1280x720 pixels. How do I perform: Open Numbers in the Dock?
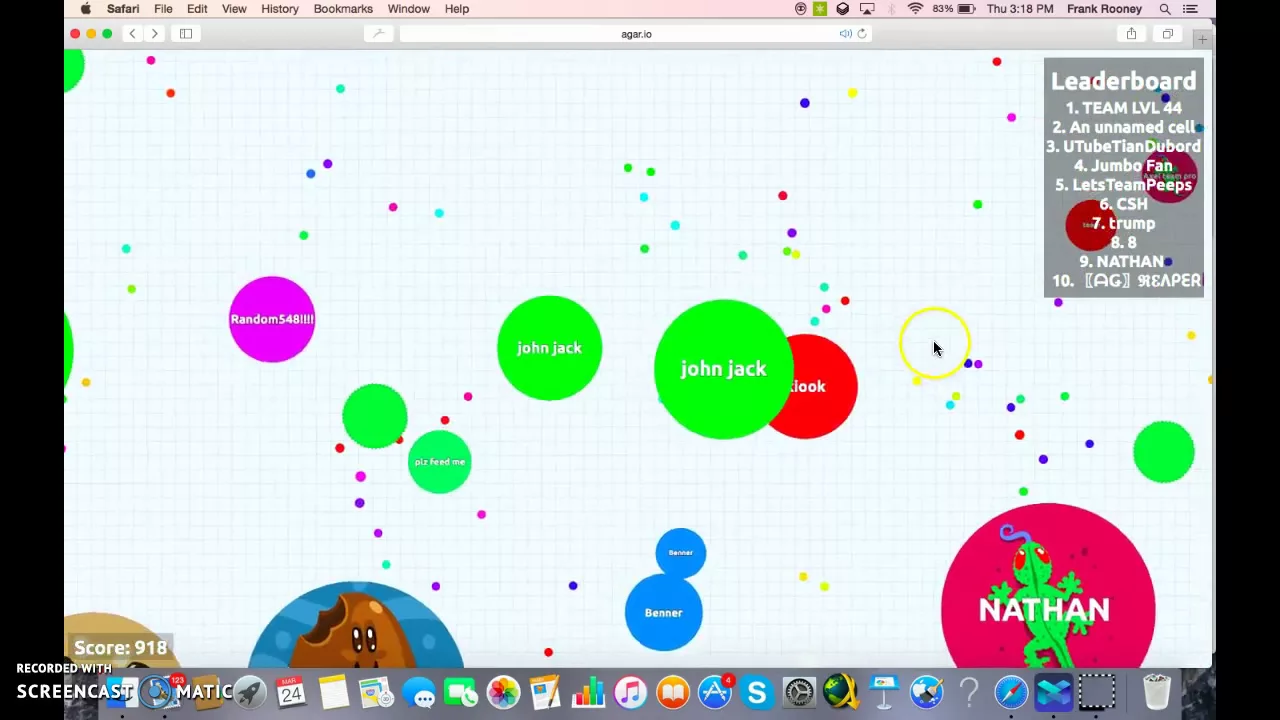tap(588, 692)
